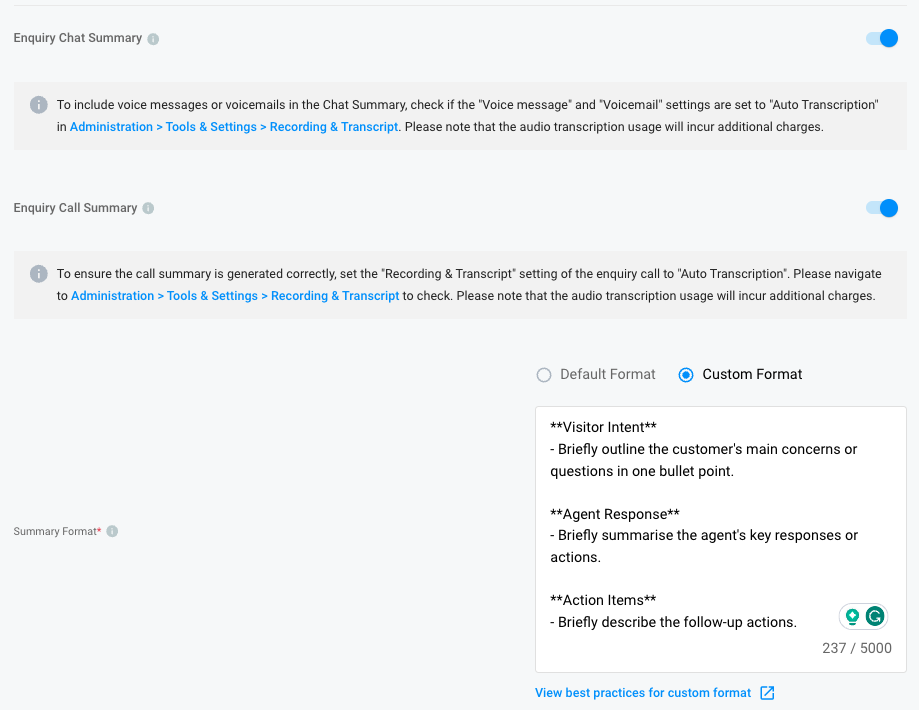This screenshot has height=710, width=919.
Task: Click inside the Summary Format text area
Action: tap(721, 539)
